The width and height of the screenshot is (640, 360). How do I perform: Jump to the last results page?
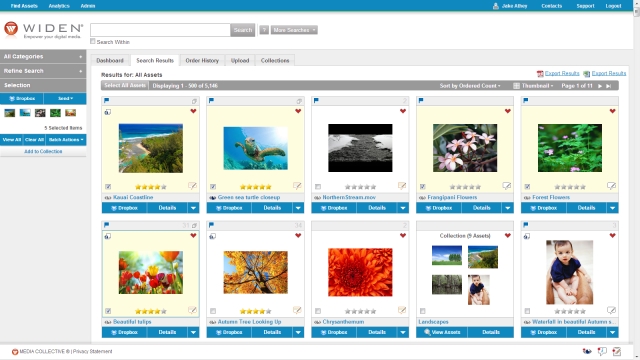[609, 86]
